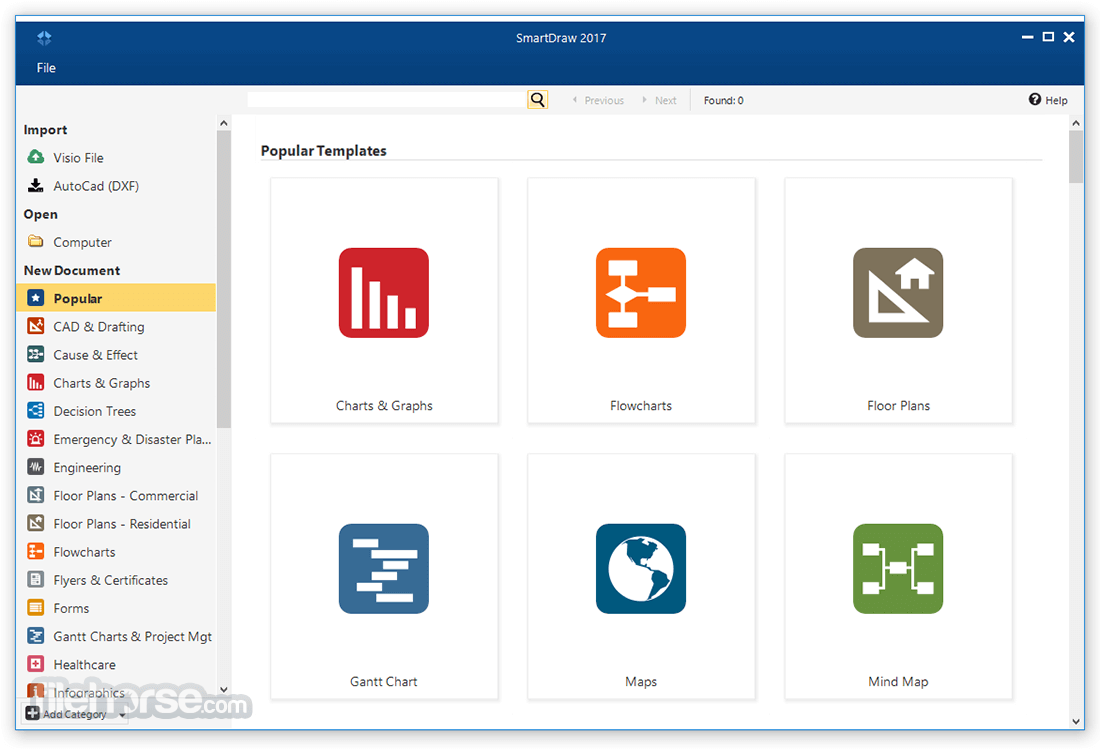Click sidebar scrollbar up arrow
Screen dimensions: 1100x749
tap(224, 123)
